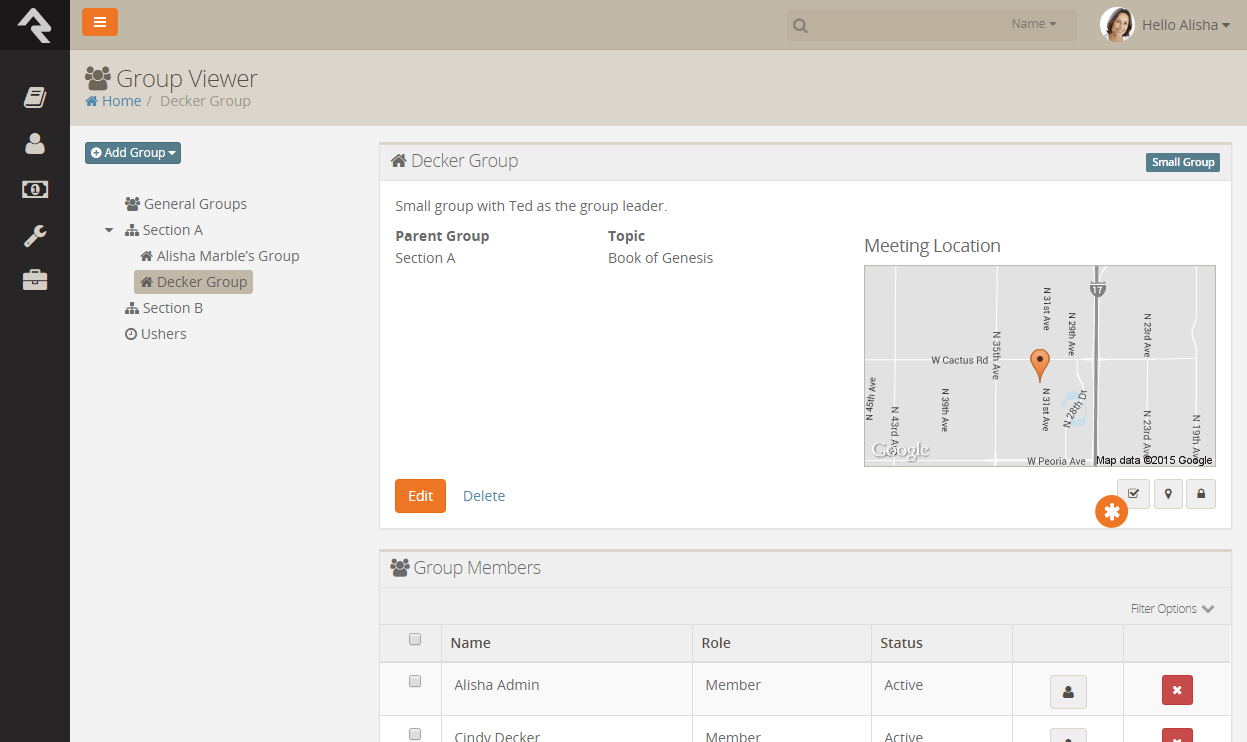
Task: Expand the Filter Options panel
Action: pyautogui.click(x=1172, y=609)
